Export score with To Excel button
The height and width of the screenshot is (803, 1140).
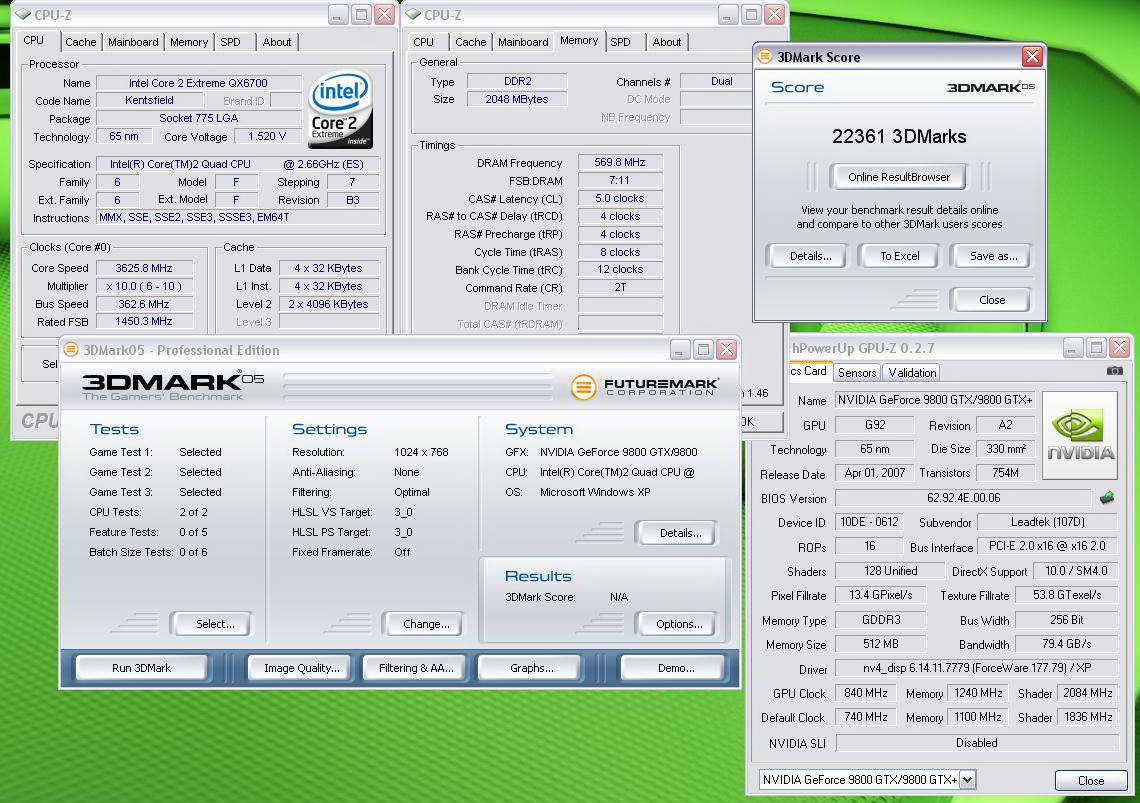click(899, 256)
